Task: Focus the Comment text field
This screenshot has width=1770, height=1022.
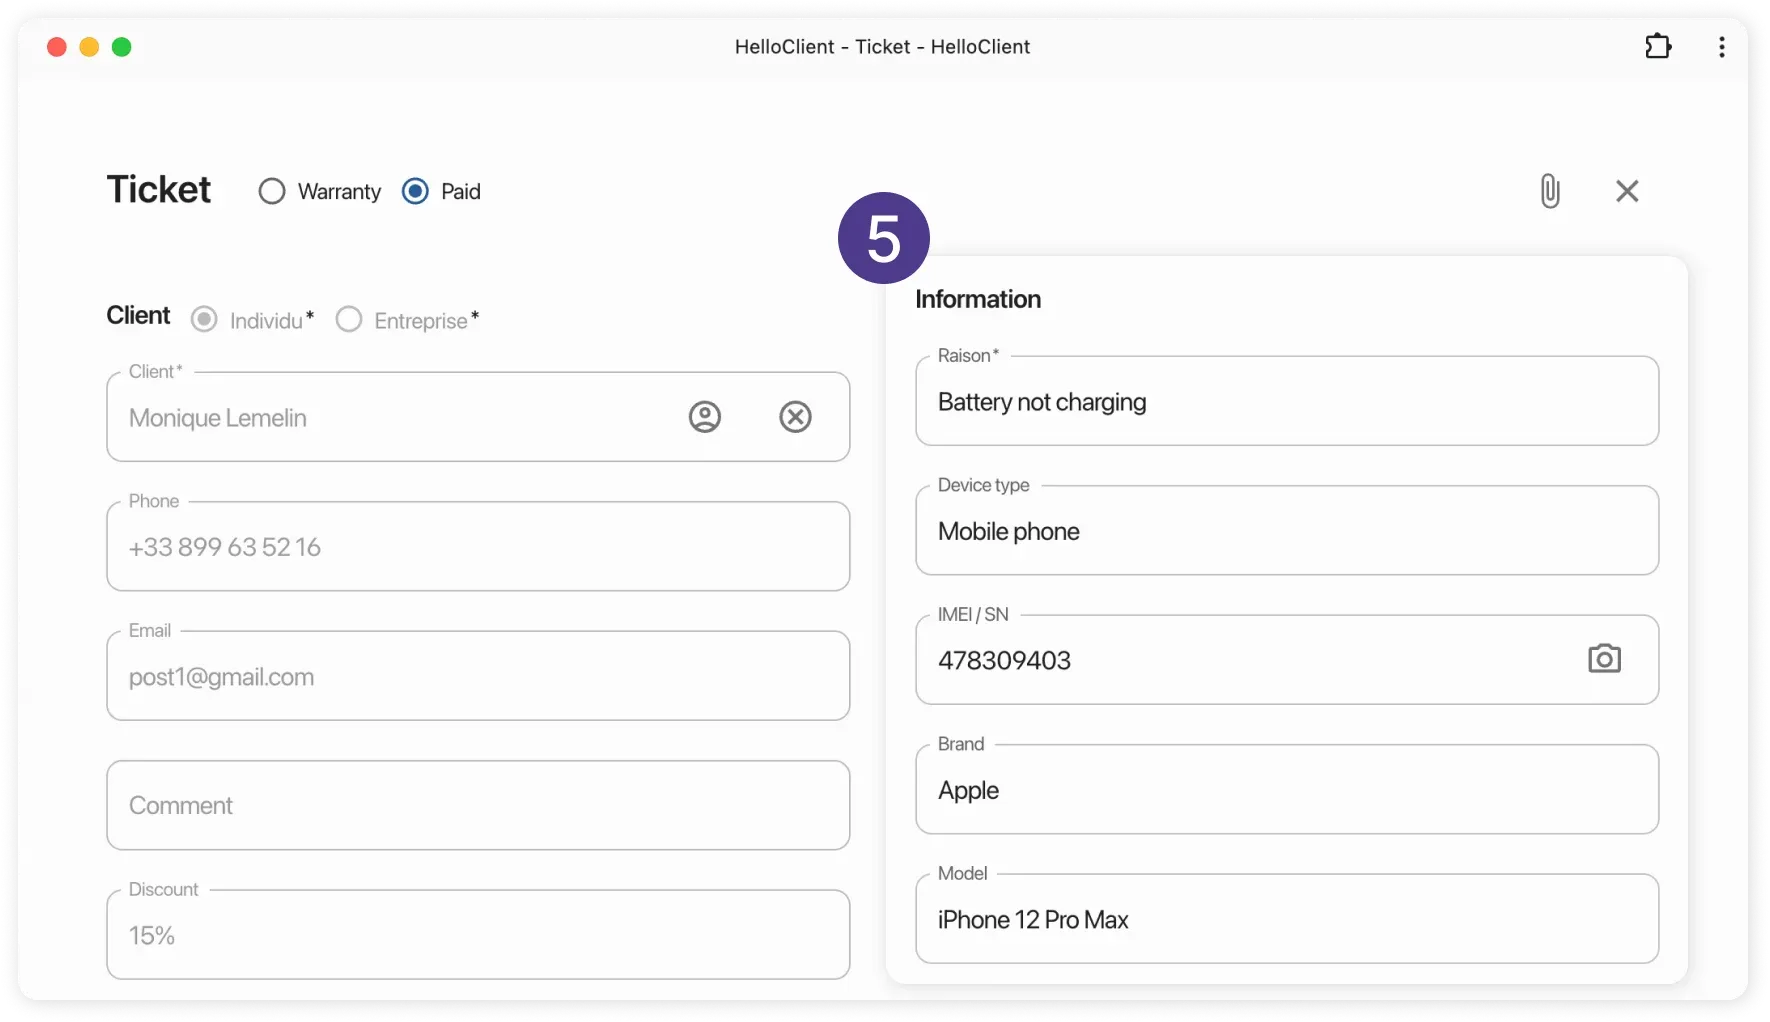Action: 478,806
